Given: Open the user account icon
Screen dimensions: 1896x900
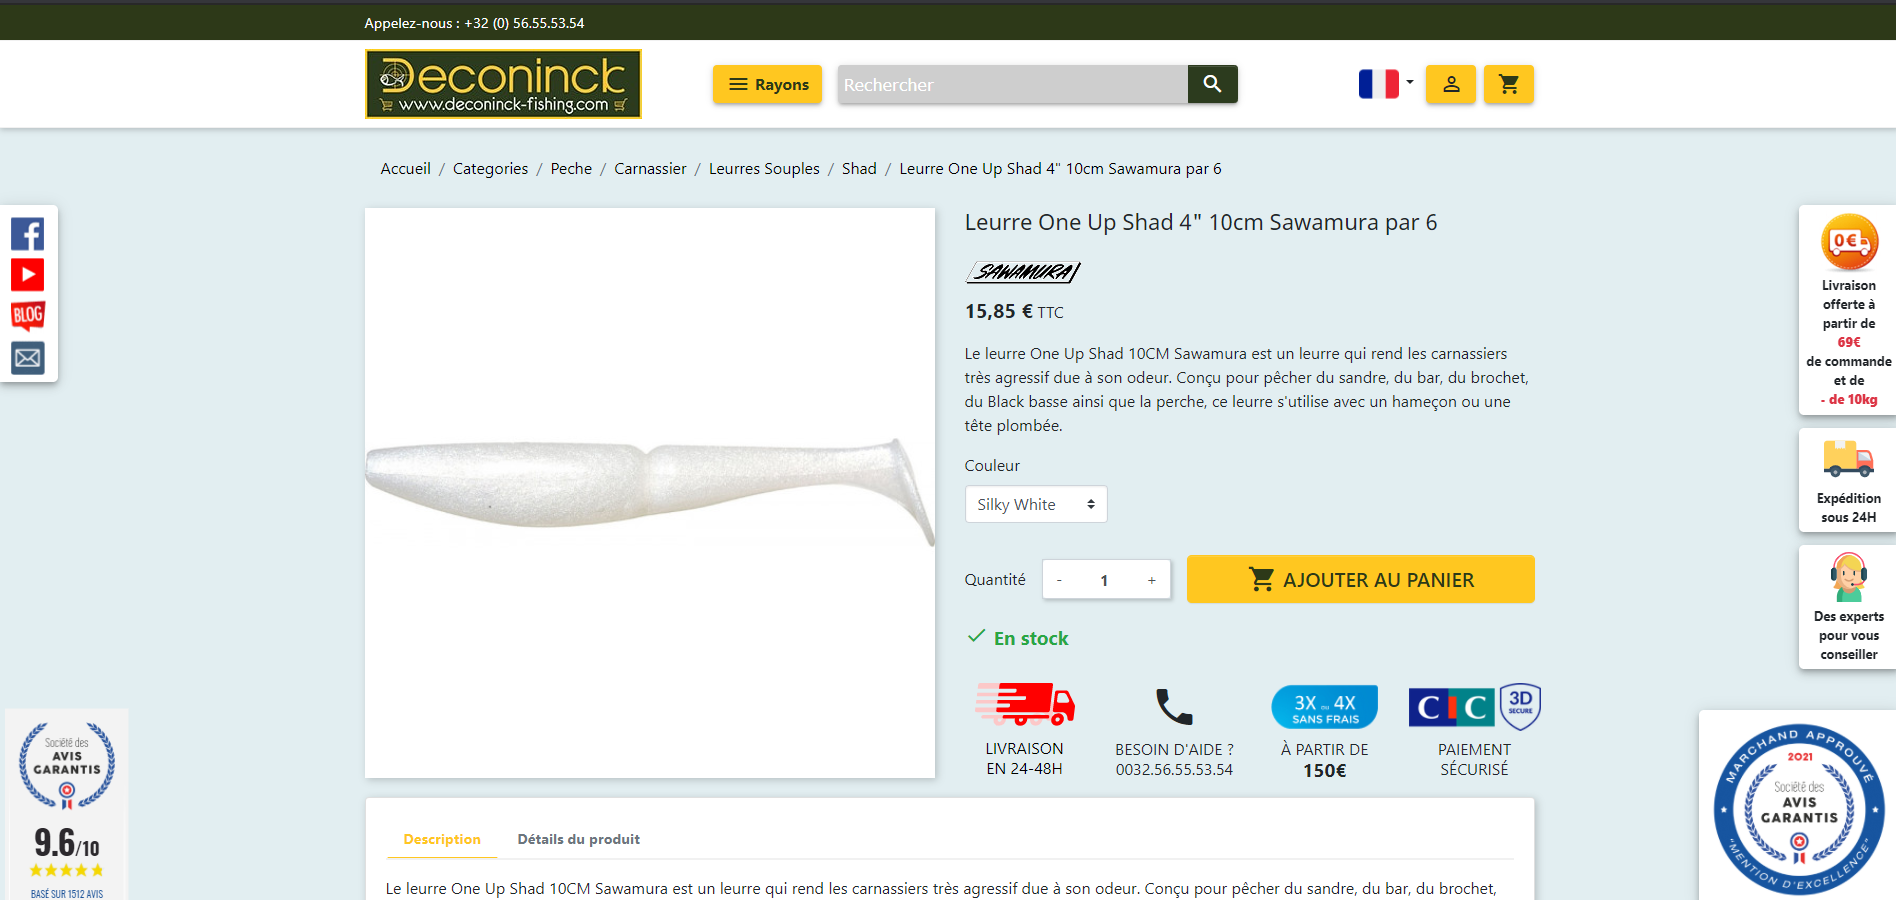Looking at the screenshot, I should 1451,84.
